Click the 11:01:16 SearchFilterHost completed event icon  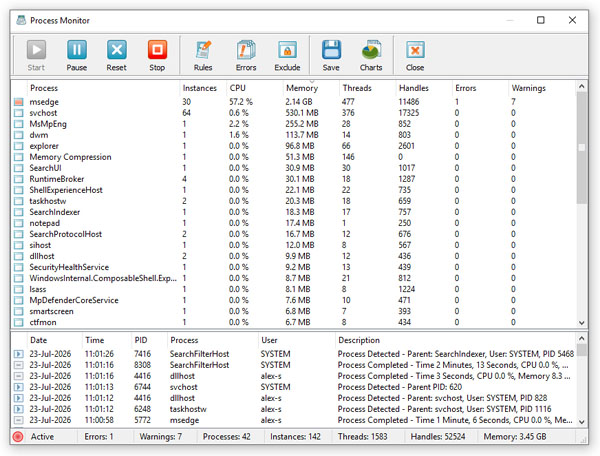coord(18,365)
